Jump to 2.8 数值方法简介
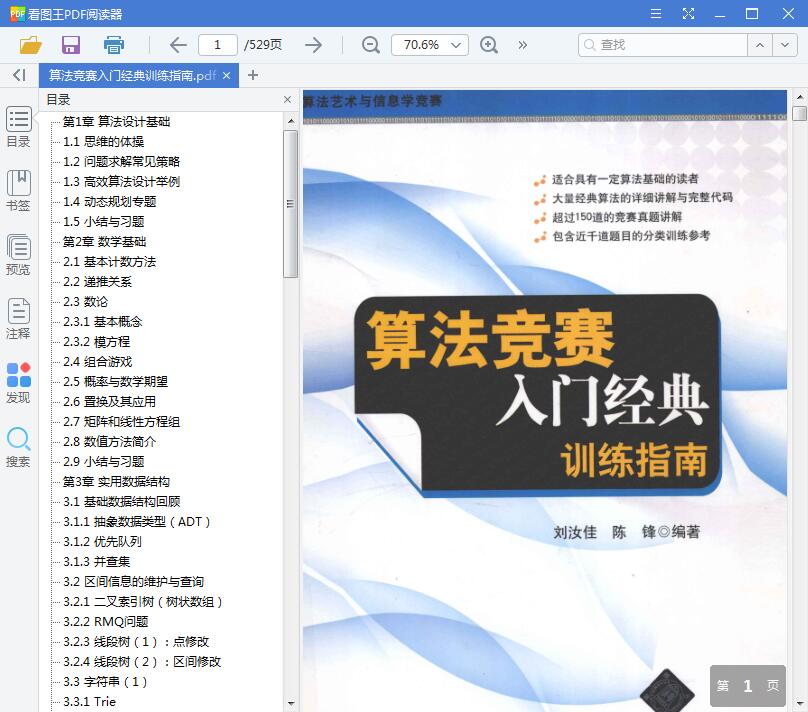The width and height of the screenshot is (808, 712). [109, 442]
